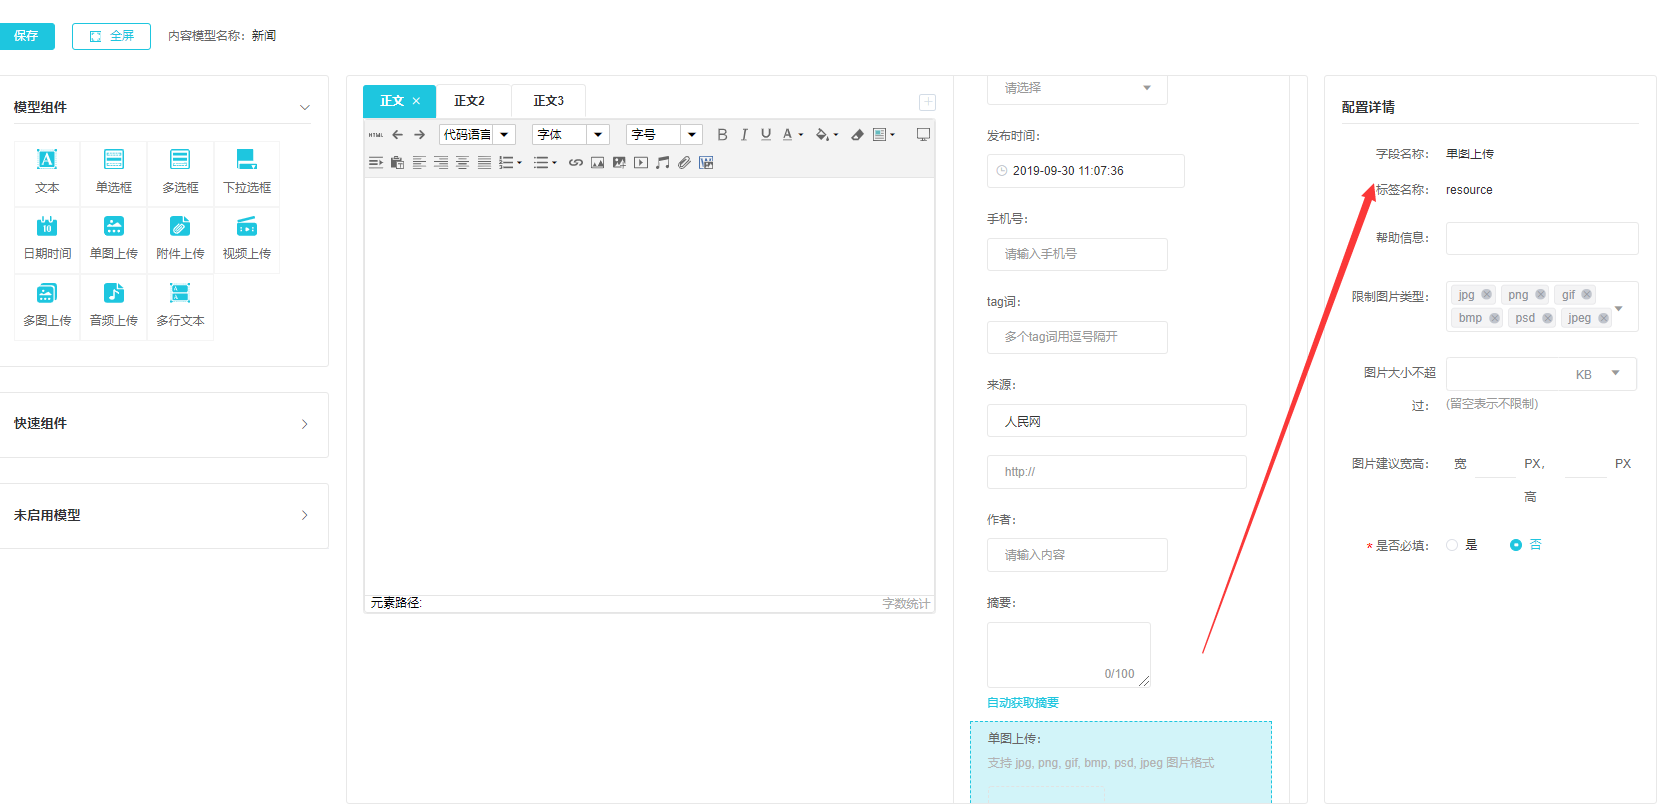The image size is (1664, 806).
Task: Add the 单图上传 single image component
Action: tap(114, 239)
